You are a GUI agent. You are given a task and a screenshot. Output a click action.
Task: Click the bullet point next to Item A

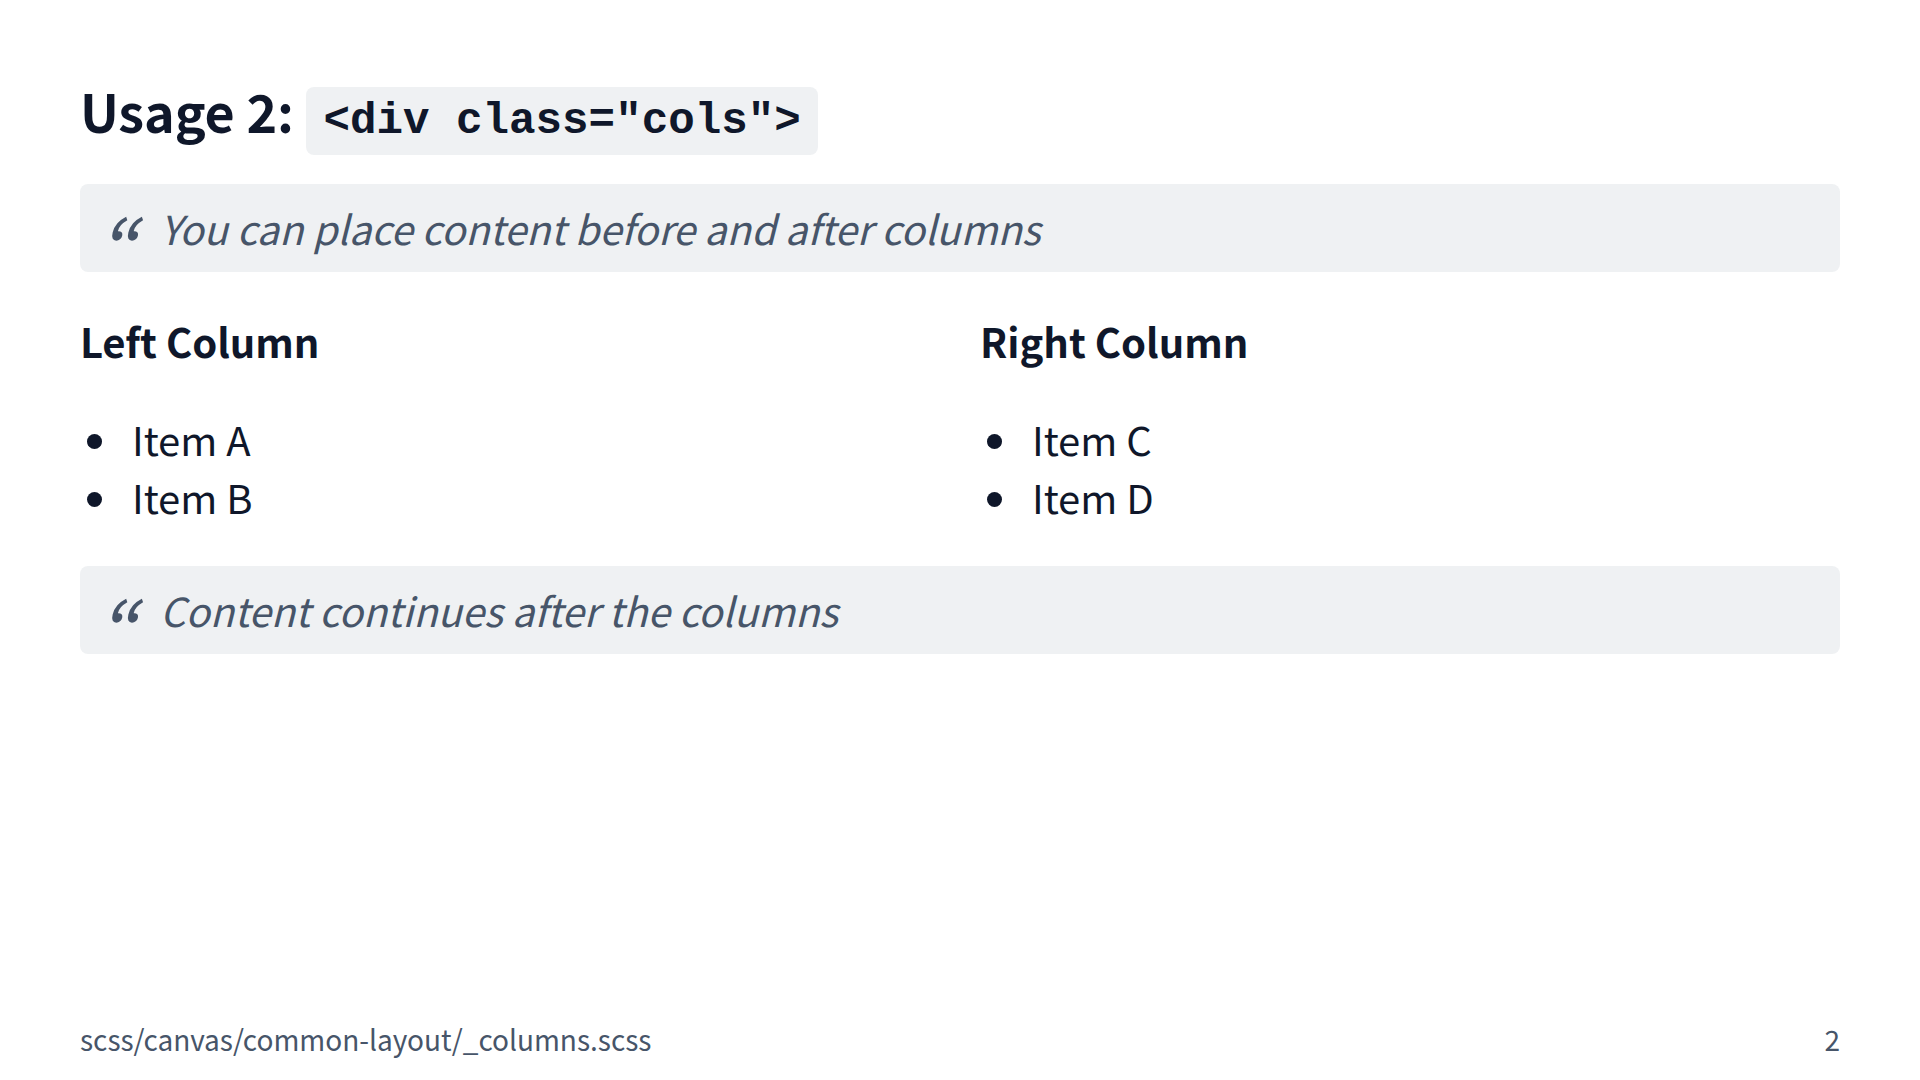95,442
